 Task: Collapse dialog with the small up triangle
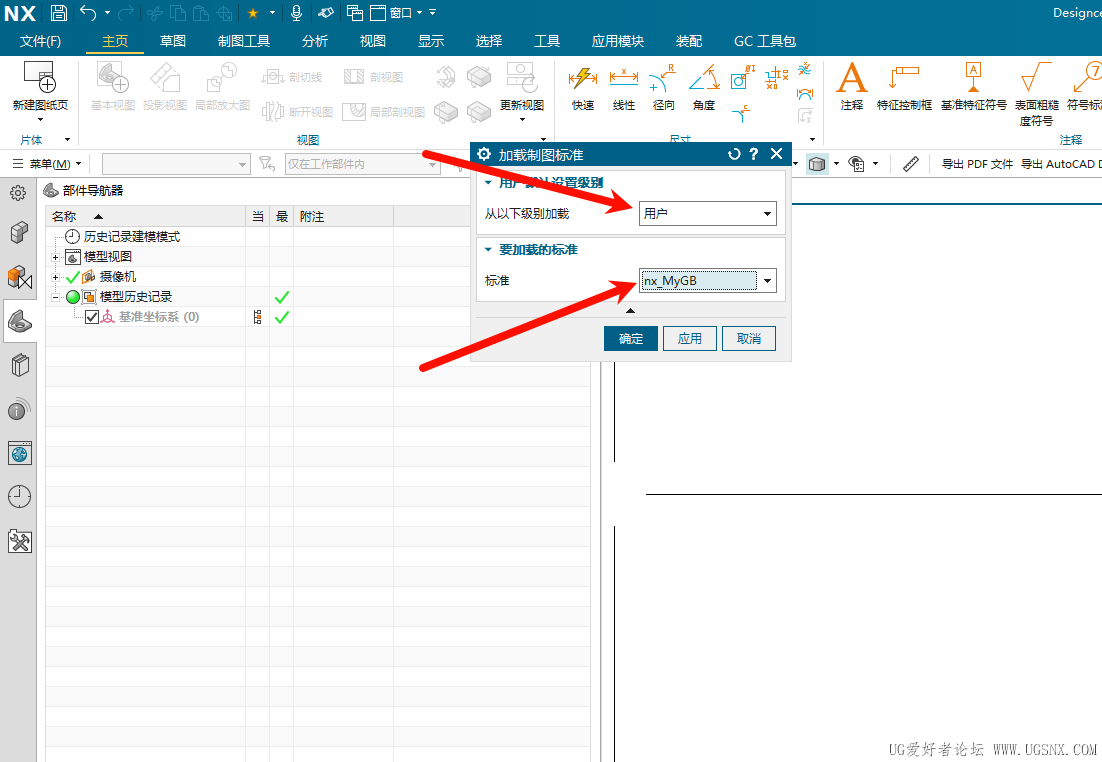pyautogui.click(x=630, y=311)
